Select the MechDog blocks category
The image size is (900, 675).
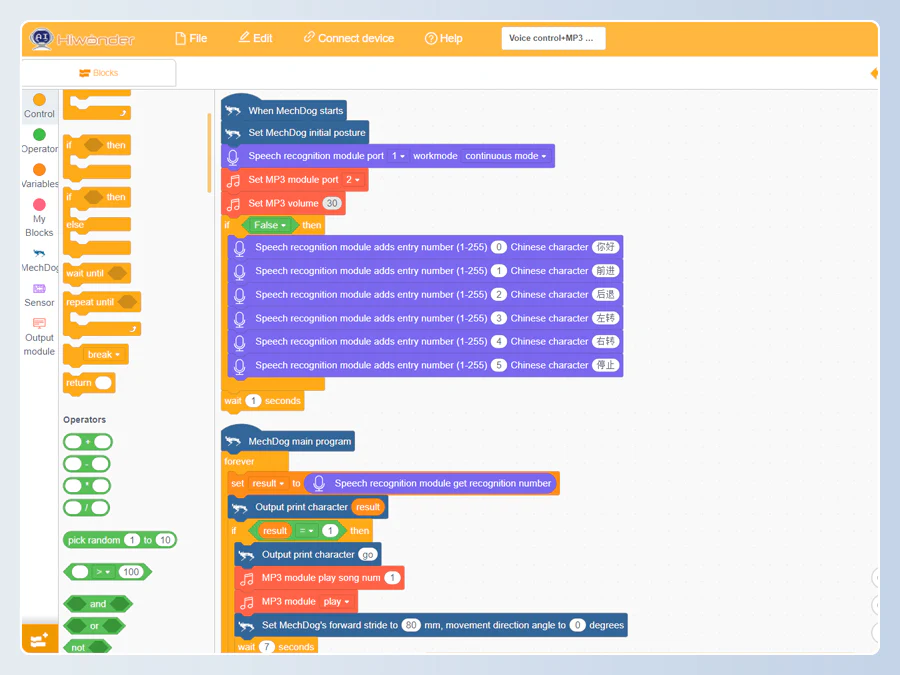pos(39,254)
